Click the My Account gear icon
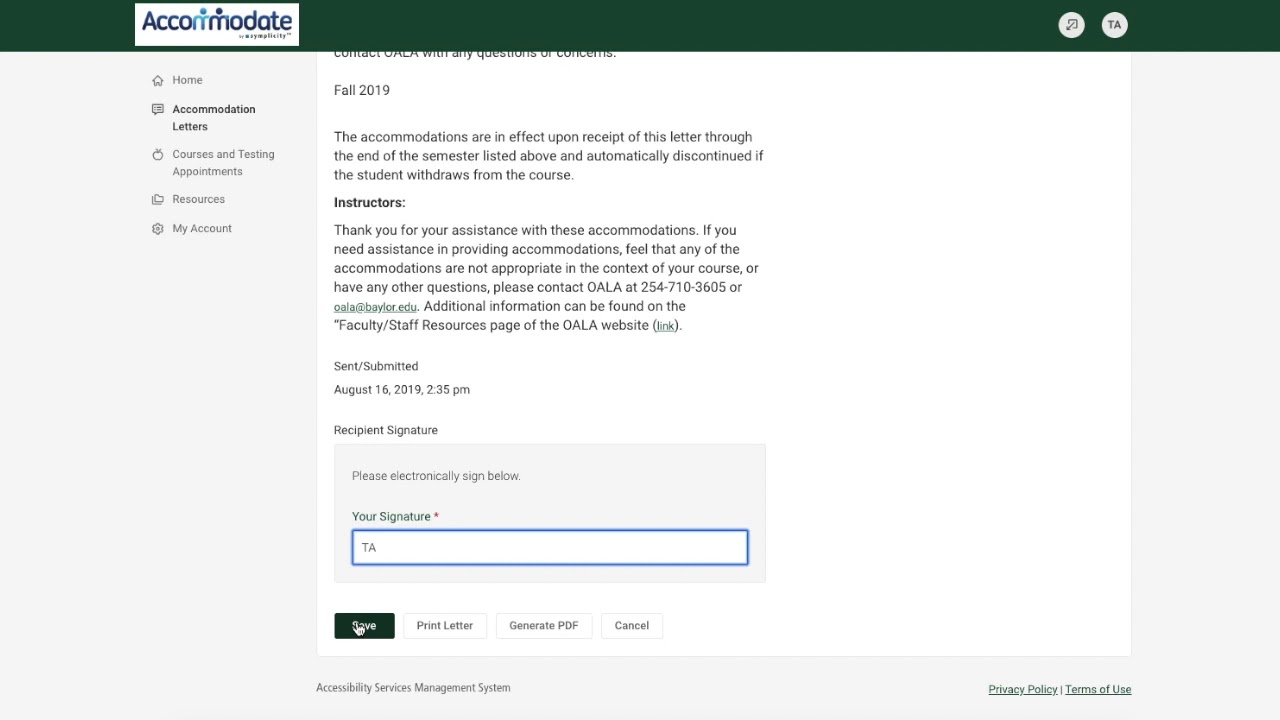Image resolution: width=1280 pixels, height=720 pixels. coord(158,229)
